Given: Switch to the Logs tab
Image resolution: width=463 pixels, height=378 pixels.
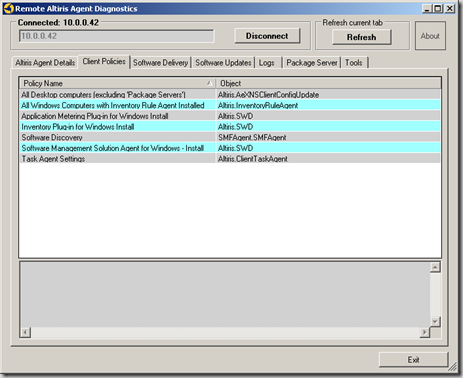Looking at the screenshot, I should [267, 63].
